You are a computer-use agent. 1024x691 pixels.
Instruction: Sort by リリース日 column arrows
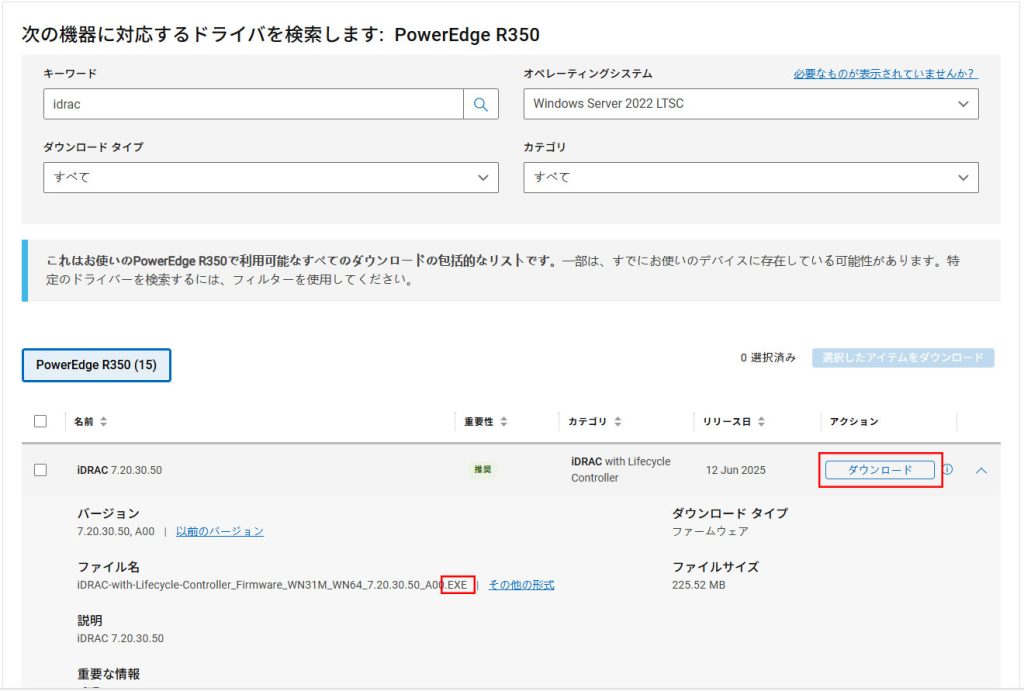[761, 422]
